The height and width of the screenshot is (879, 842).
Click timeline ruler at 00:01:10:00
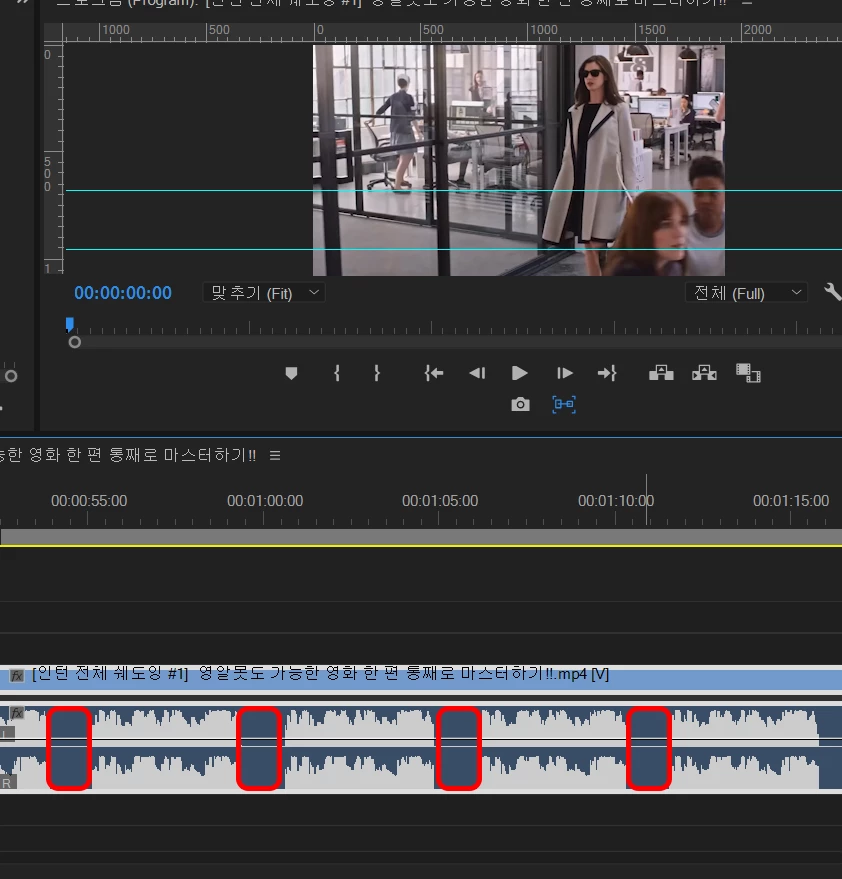pos(616,501)
